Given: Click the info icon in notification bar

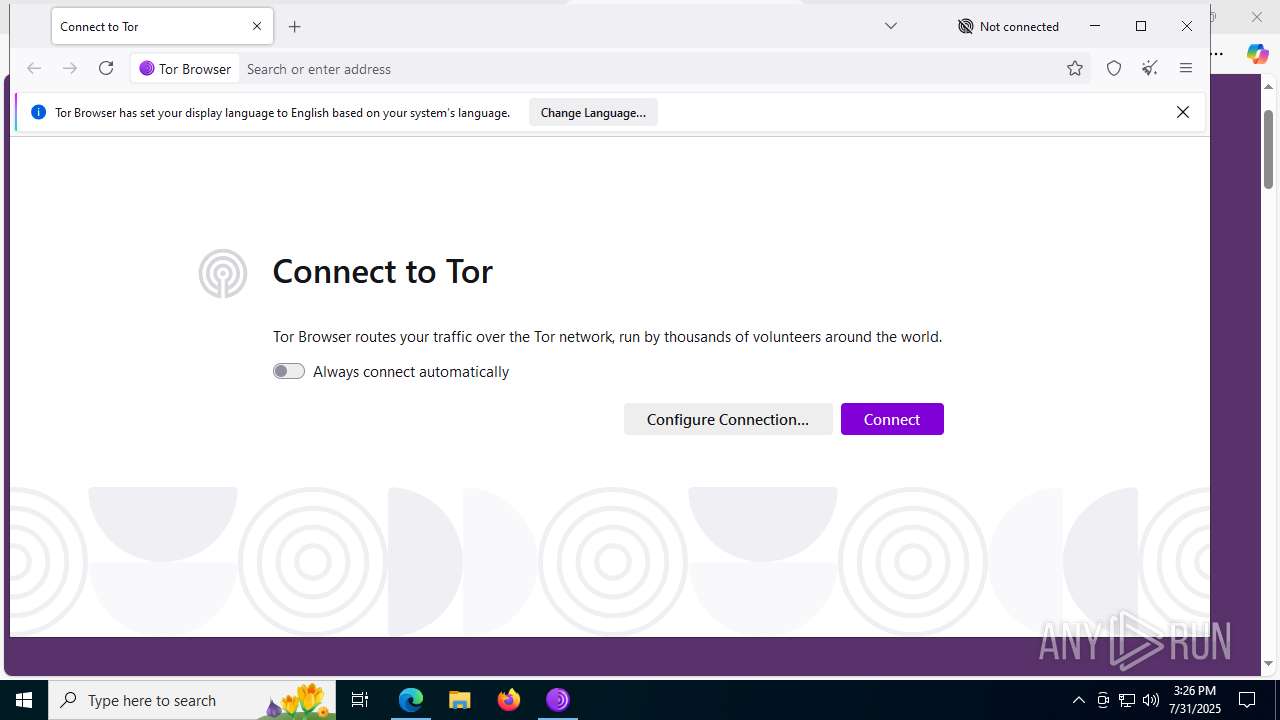Looking at the screenshot, I should [38, 112].
